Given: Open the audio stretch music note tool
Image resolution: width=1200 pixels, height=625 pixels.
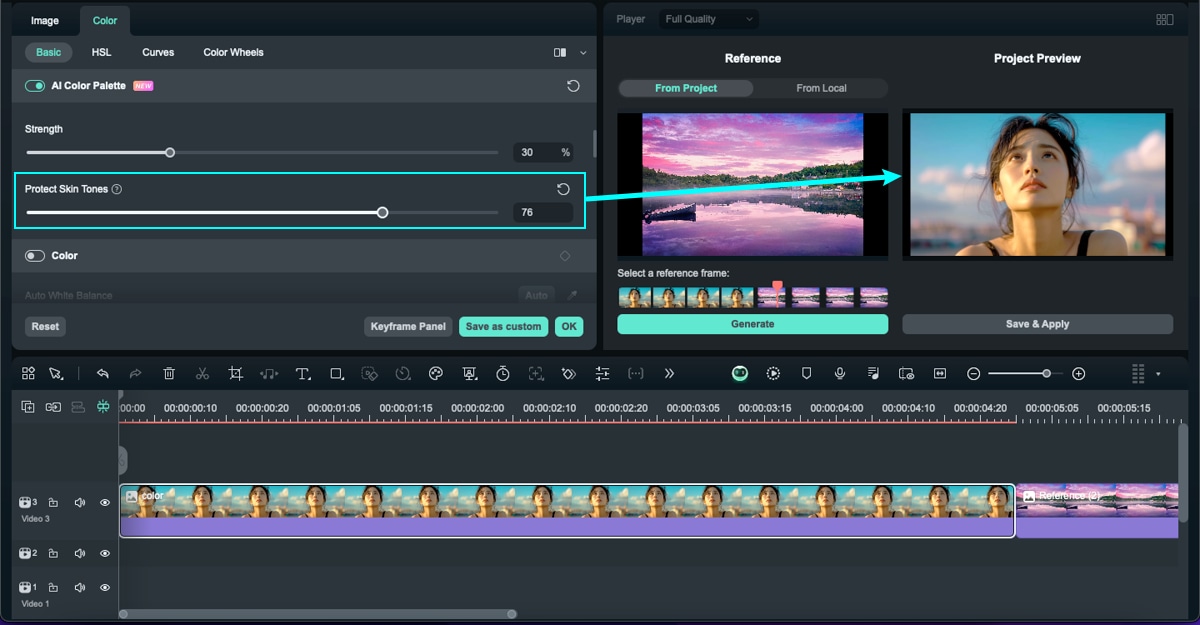Looking at the screenshot, I should [269, 373].
